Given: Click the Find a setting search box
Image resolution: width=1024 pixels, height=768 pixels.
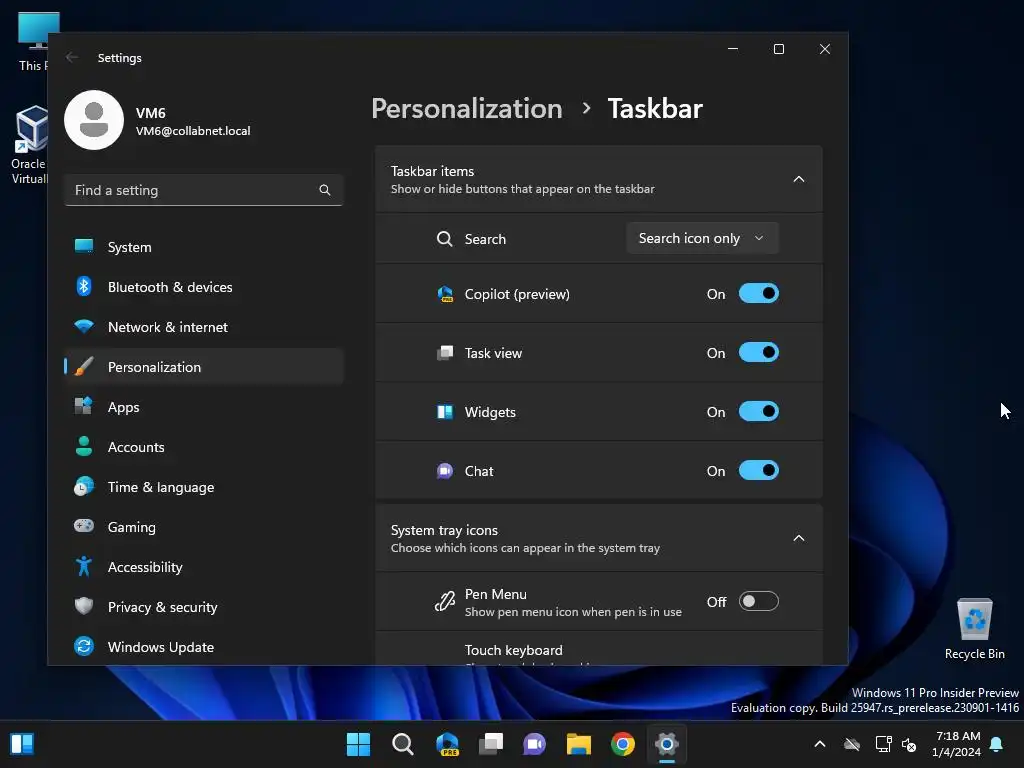Looking at the screenshot, I should click(x=204, y=190).
